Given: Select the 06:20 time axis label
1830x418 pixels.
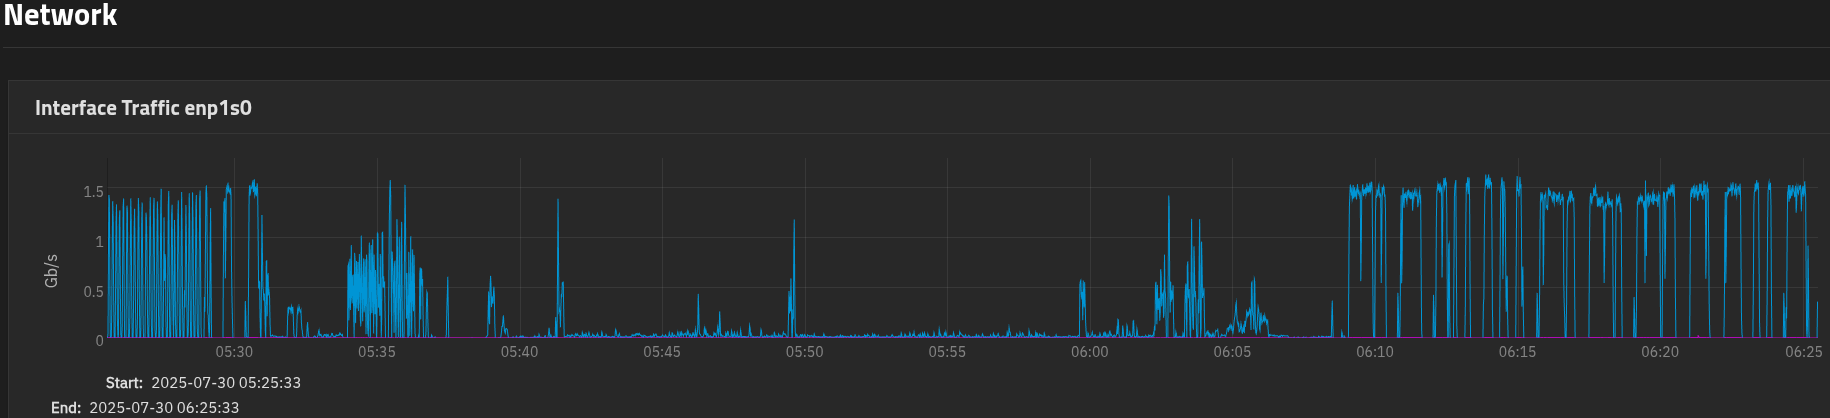Looking at the screenshot, I should pos(1659,352).
